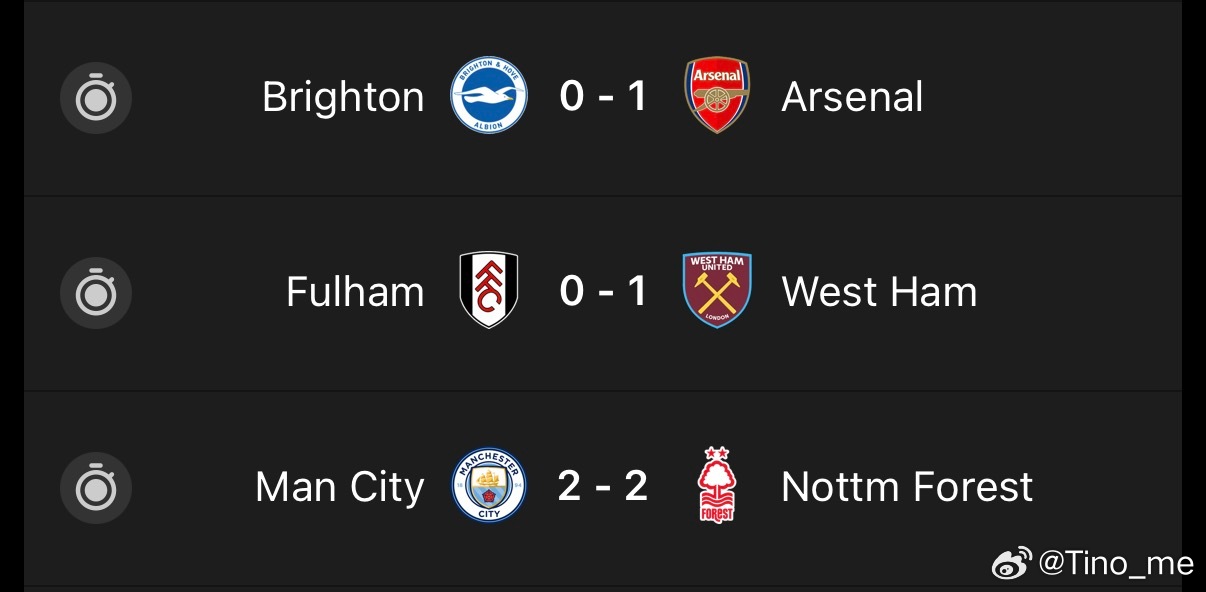Image resolution: width=1206 pixels, height=592 pixels.
Task: Open the Arsenal team name
Action: [x=852, y=97]
